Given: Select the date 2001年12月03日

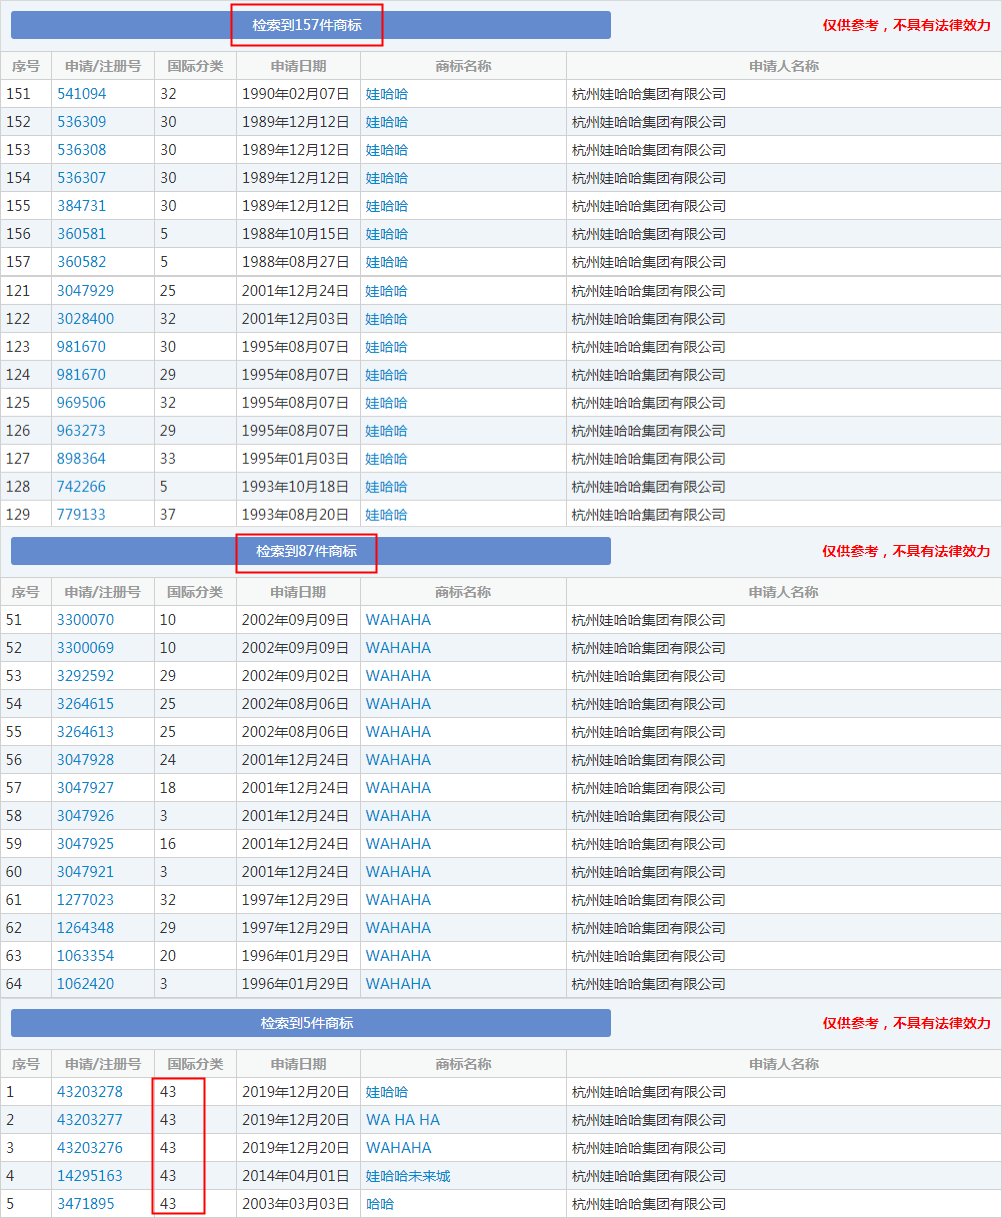Looking at the screenshot, I should coord(296,319).
